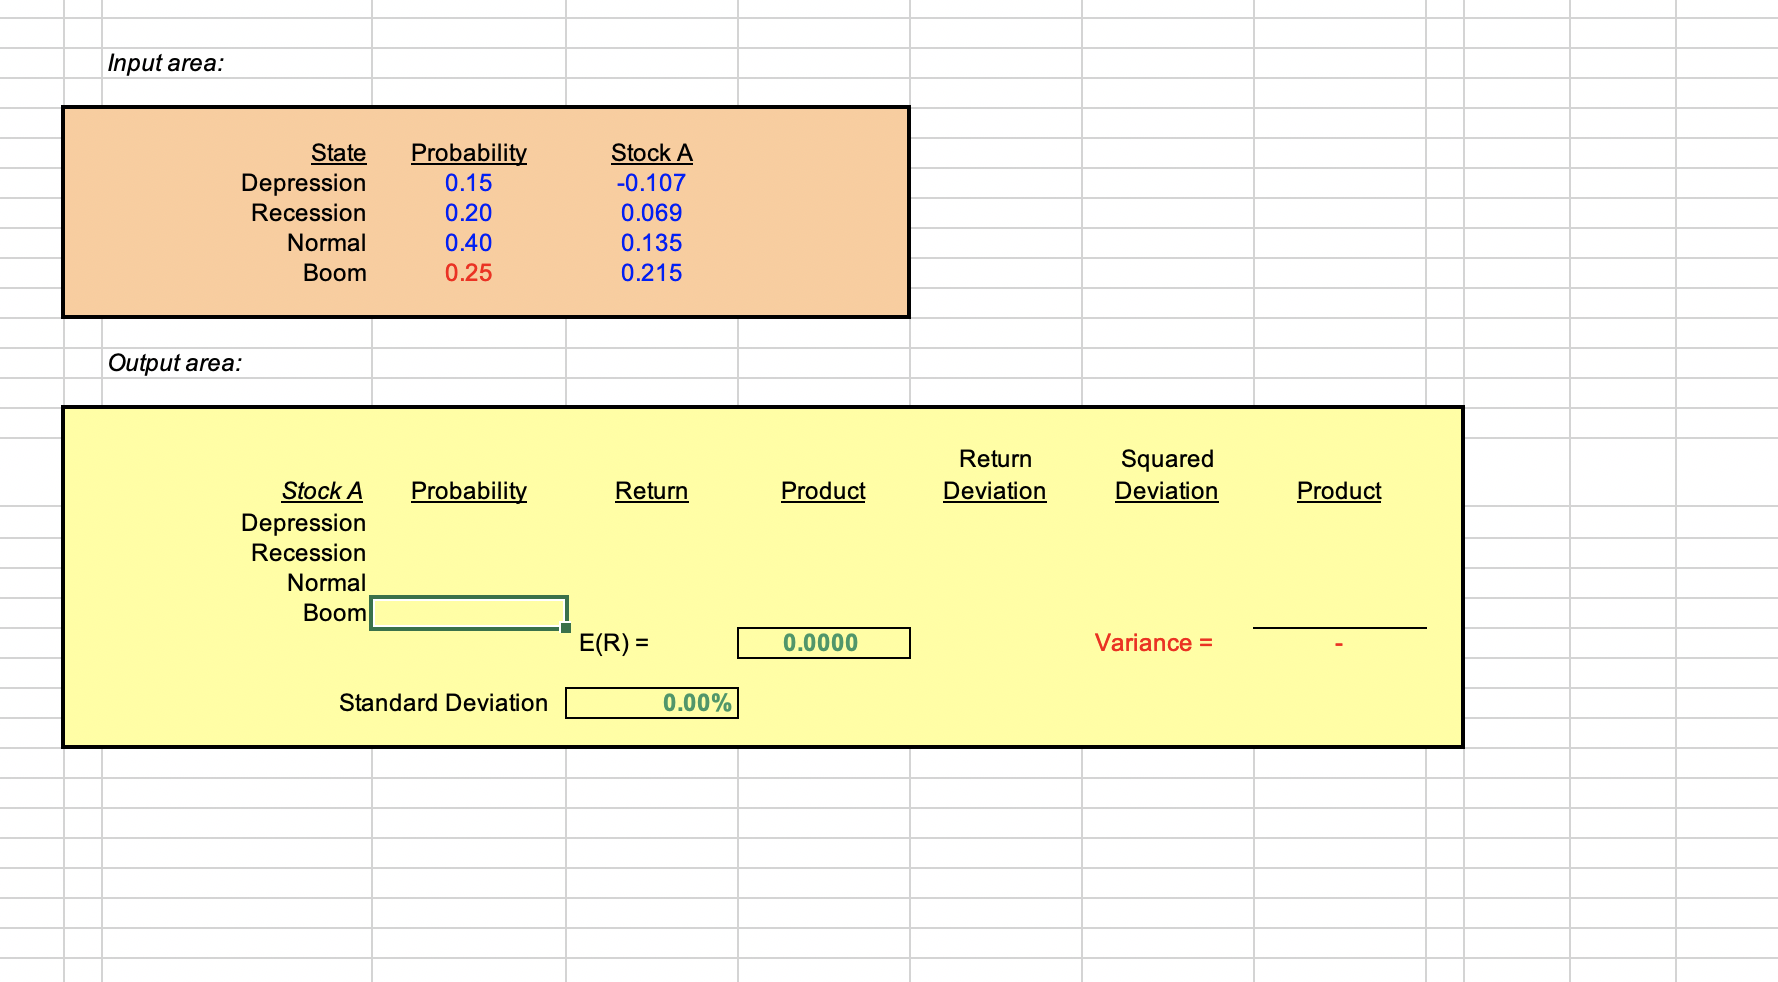Select the red 'Variance =' label
Viewport: 1778px width, 982px height.
(1154, 643)
